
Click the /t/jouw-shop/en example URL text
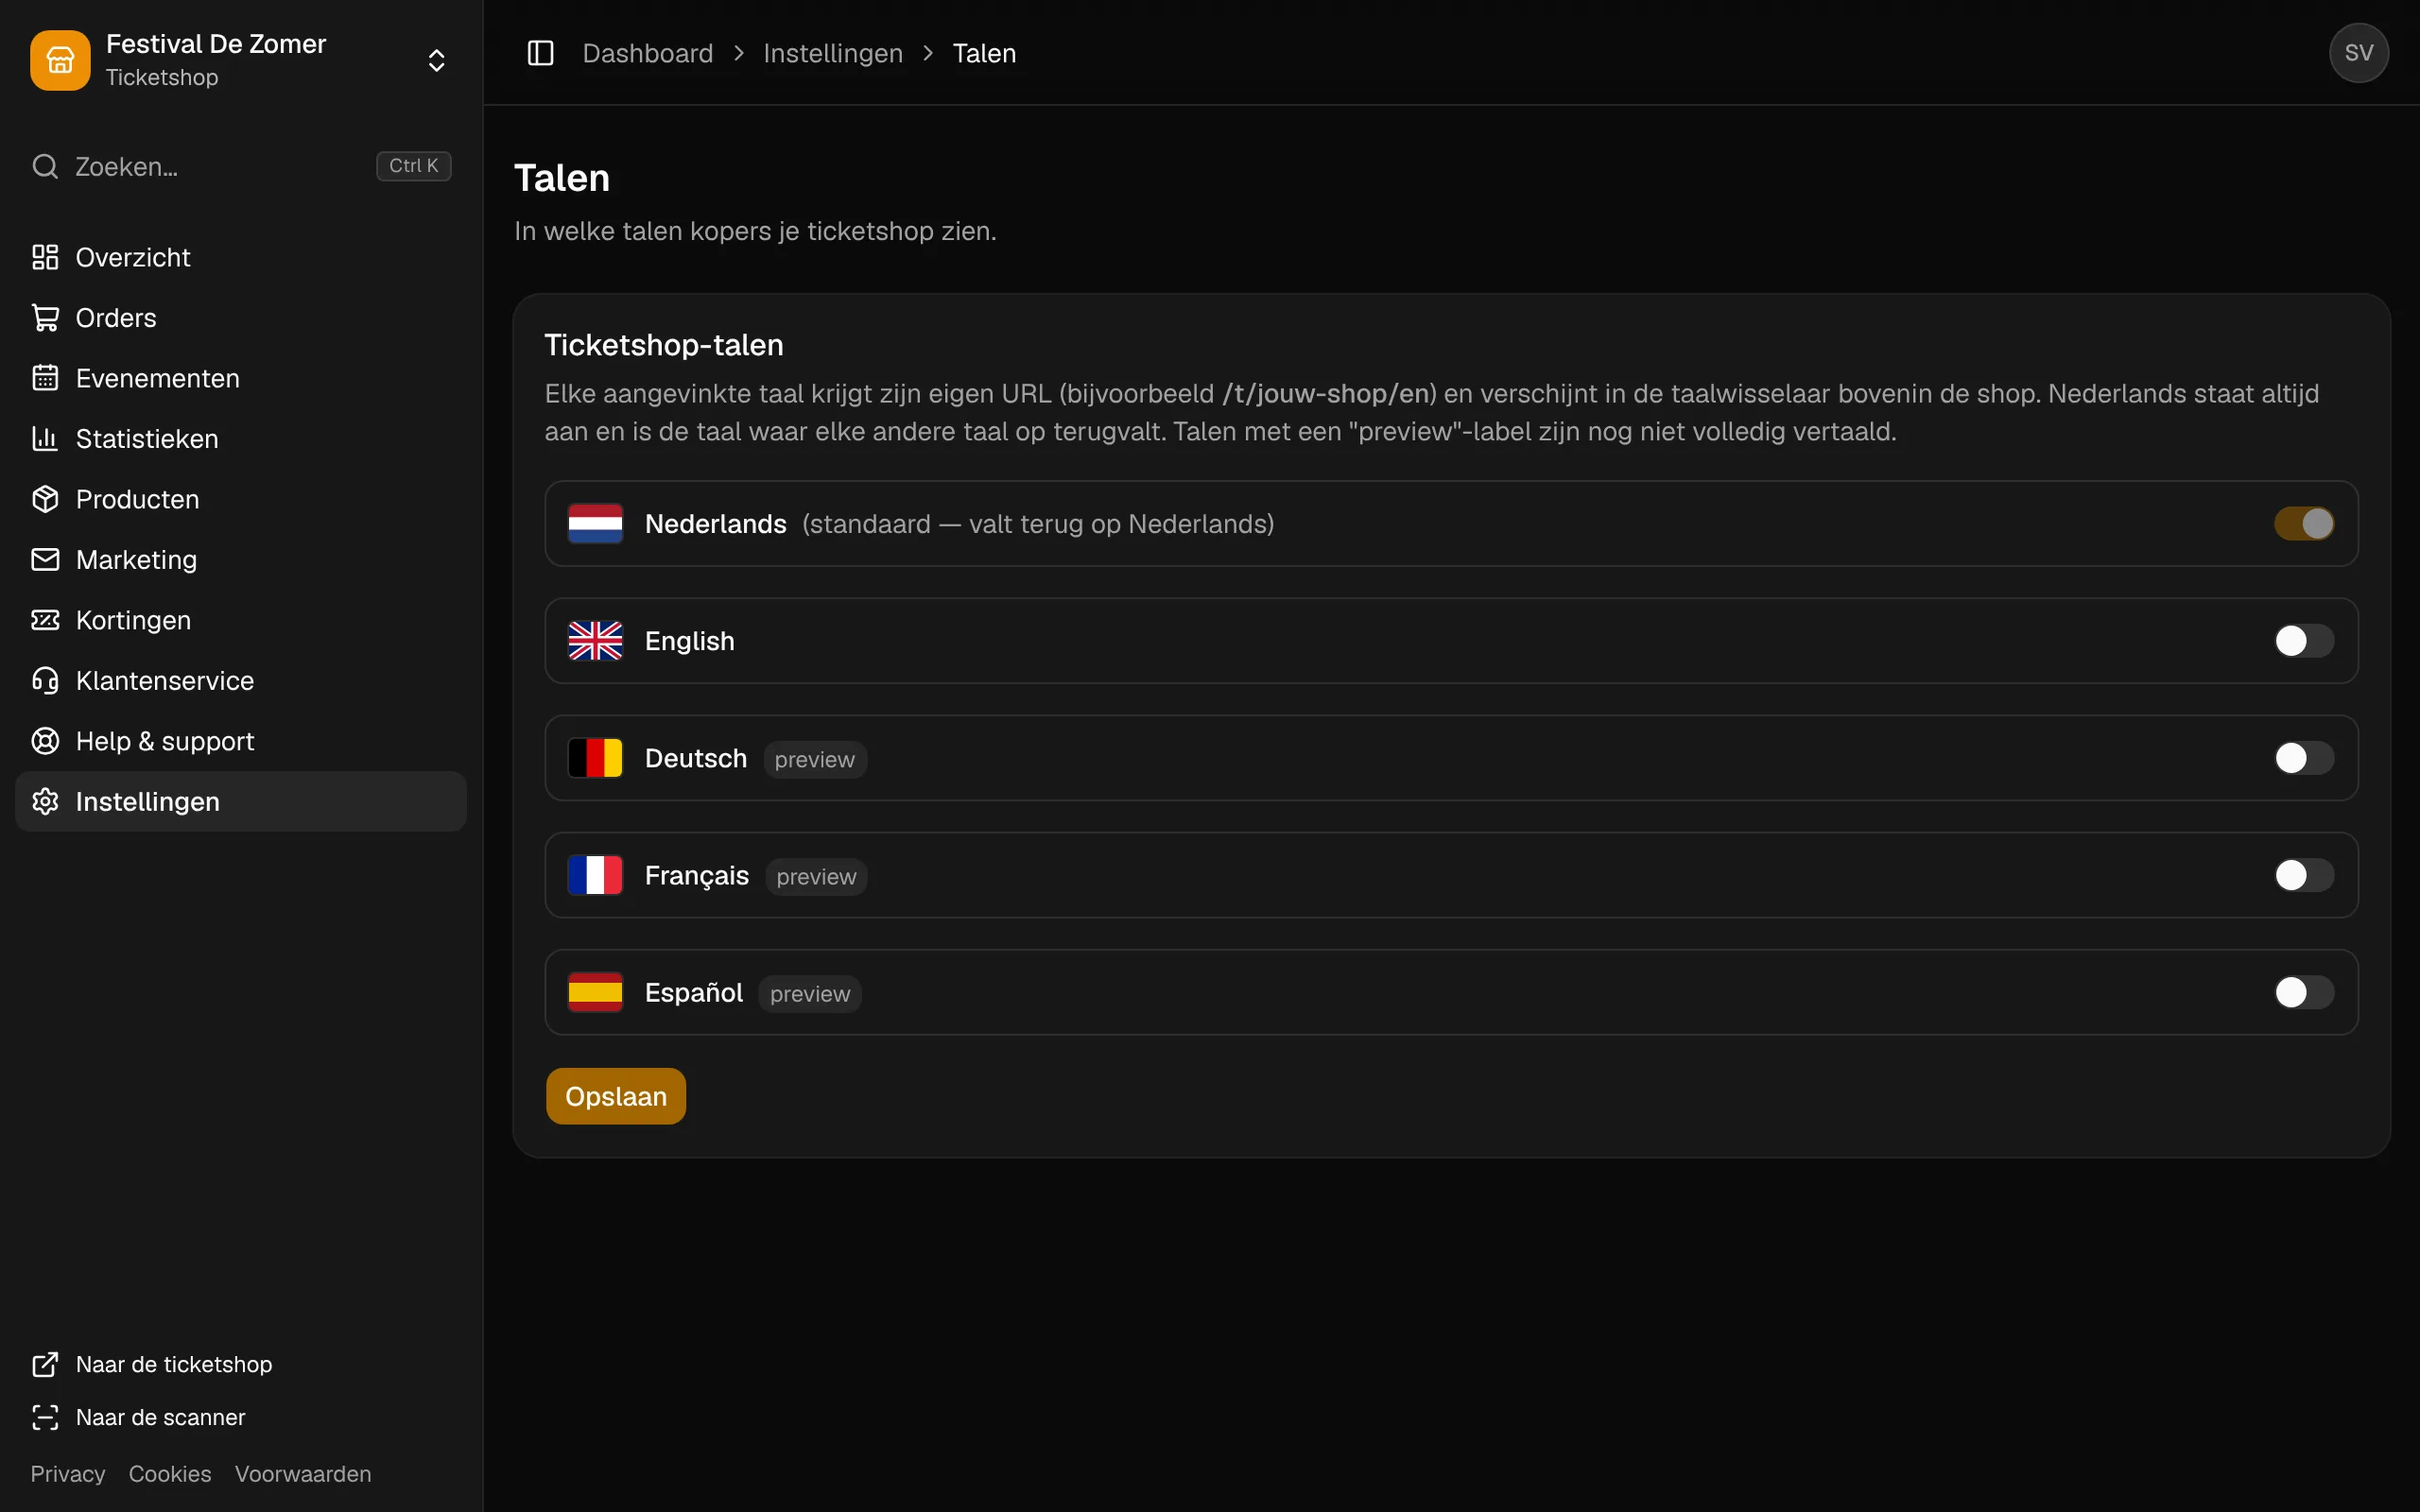click(1328, 394)
